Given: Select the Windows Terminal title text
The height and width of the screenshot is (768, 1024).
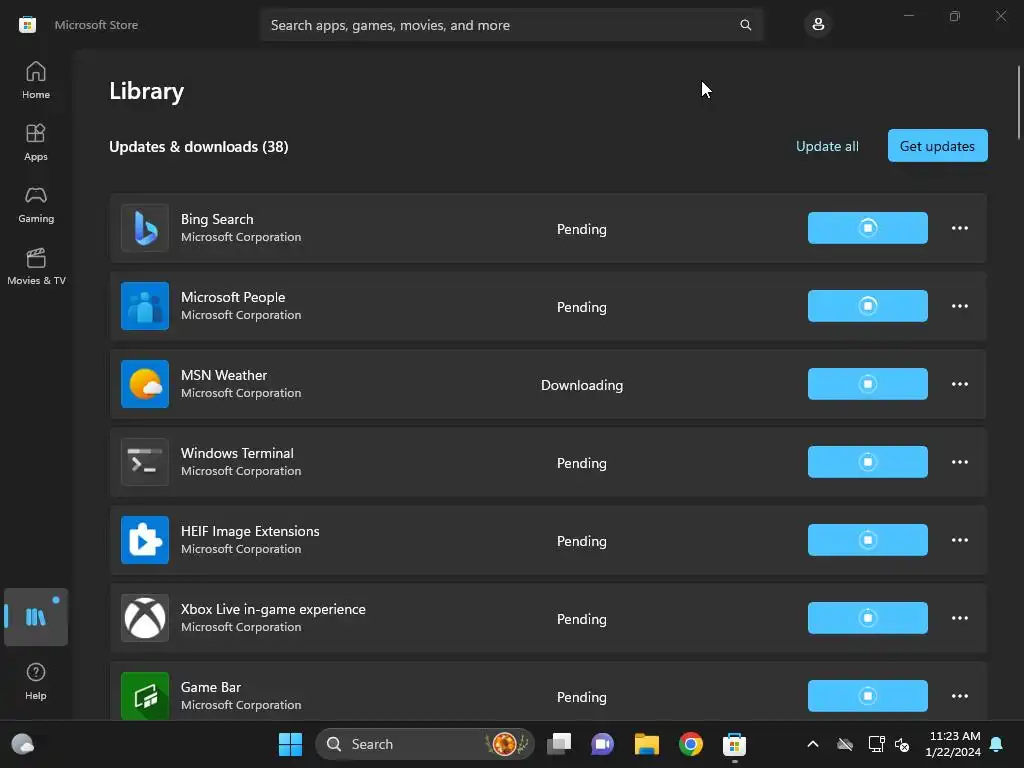Looking at the screenshot, I should pos(237,453).
